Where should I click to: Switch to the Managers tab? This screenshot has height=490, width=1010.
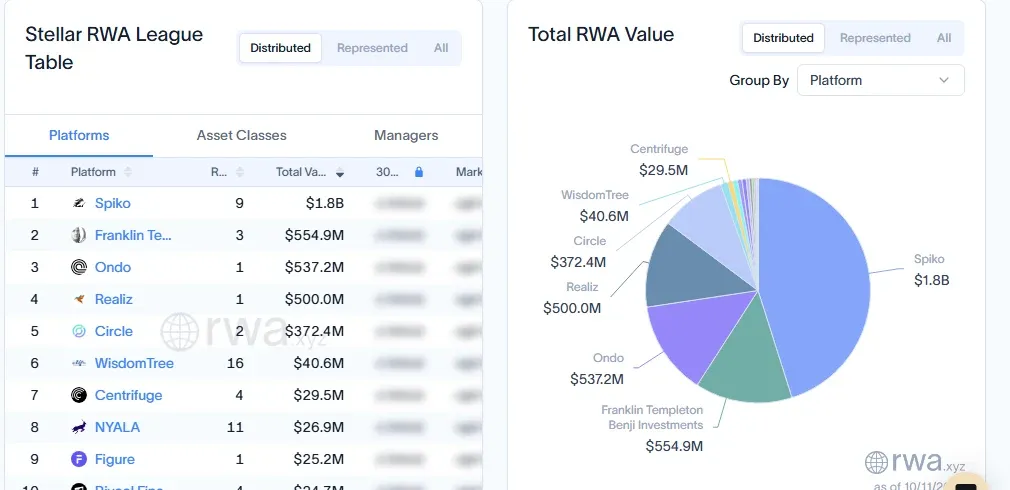pos(406,135)
